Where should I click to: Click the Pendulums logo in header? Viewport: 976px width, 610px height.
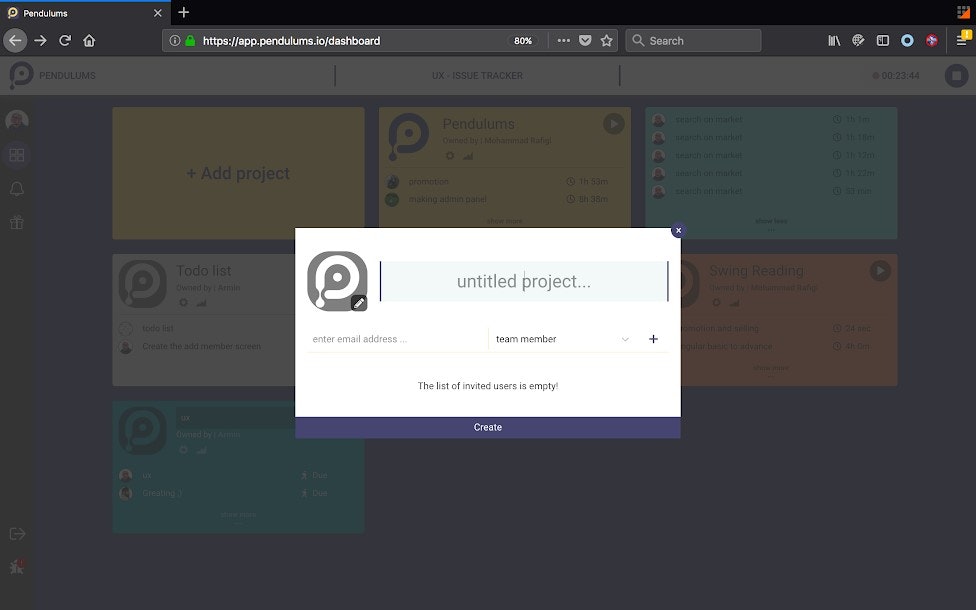tap(21, 75)
